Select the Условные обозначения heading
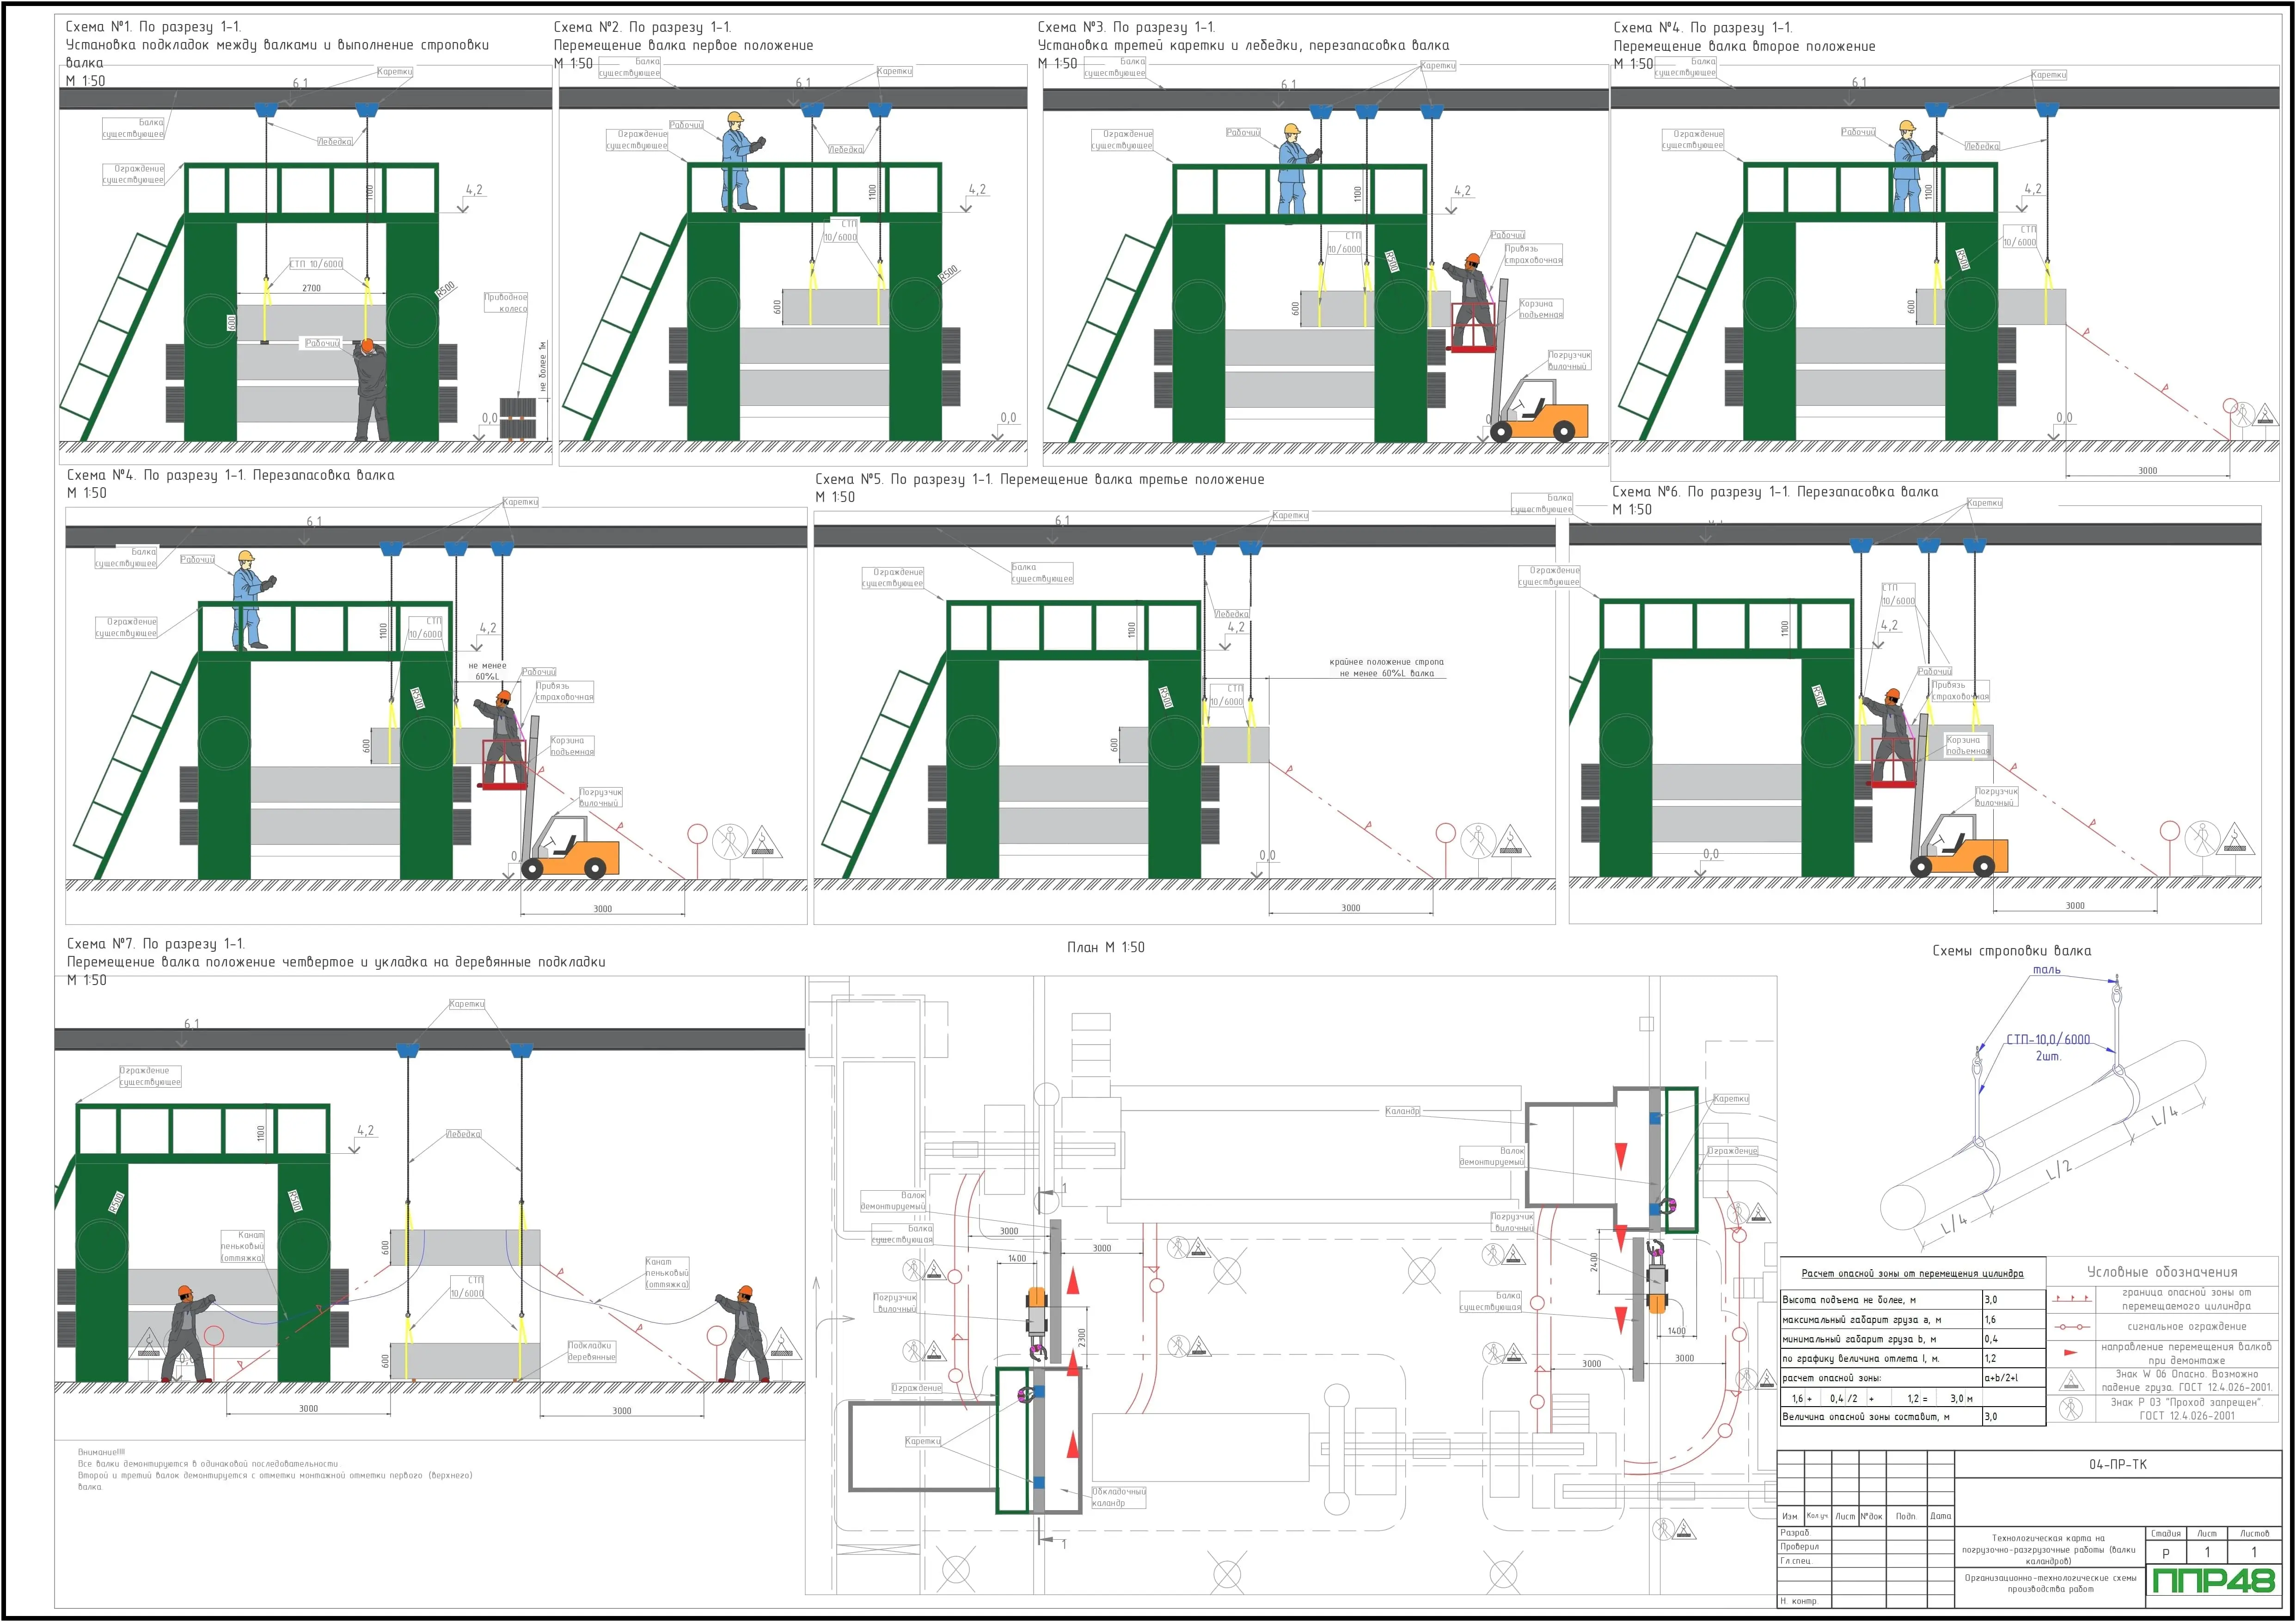Viewport: 2296px width, 1622px height. 2161,1272
